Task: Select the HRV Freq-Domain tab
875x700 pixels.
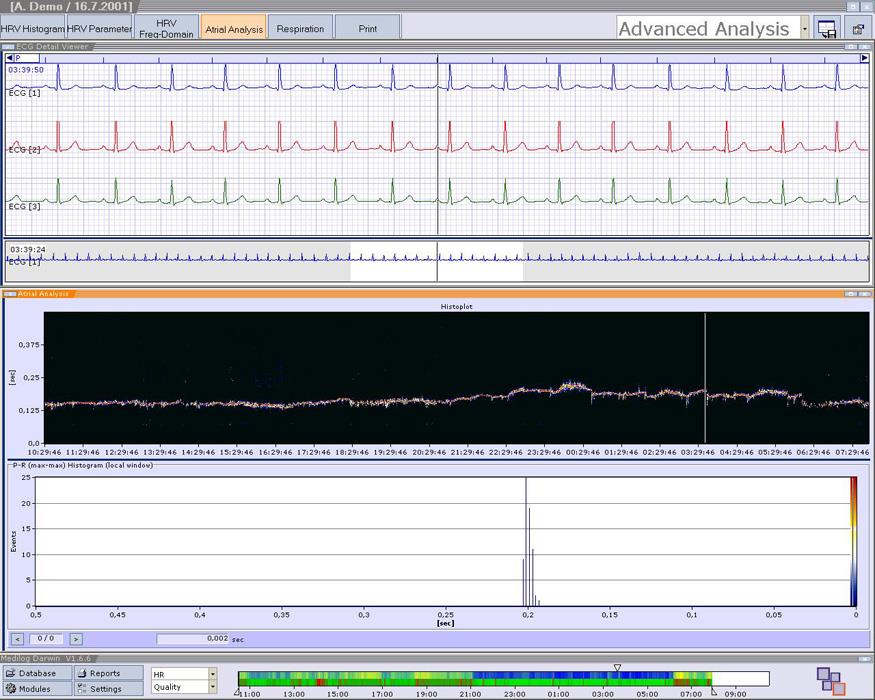Action: (167, 27)
